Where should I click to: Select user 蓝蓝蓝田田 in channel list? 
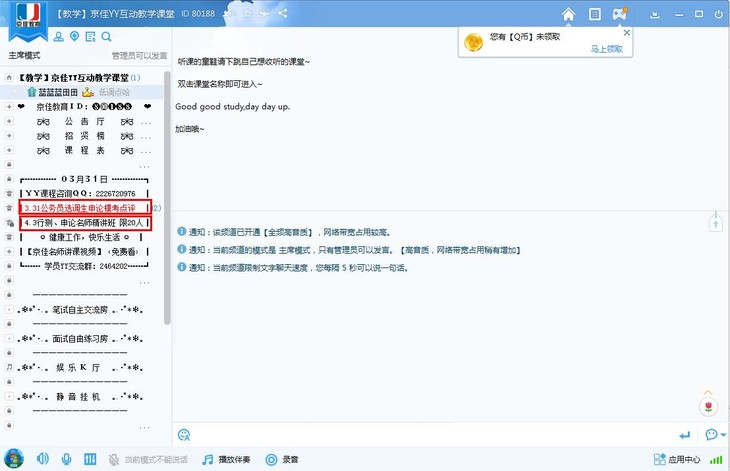pyautogui.click(x=58, y=92)
